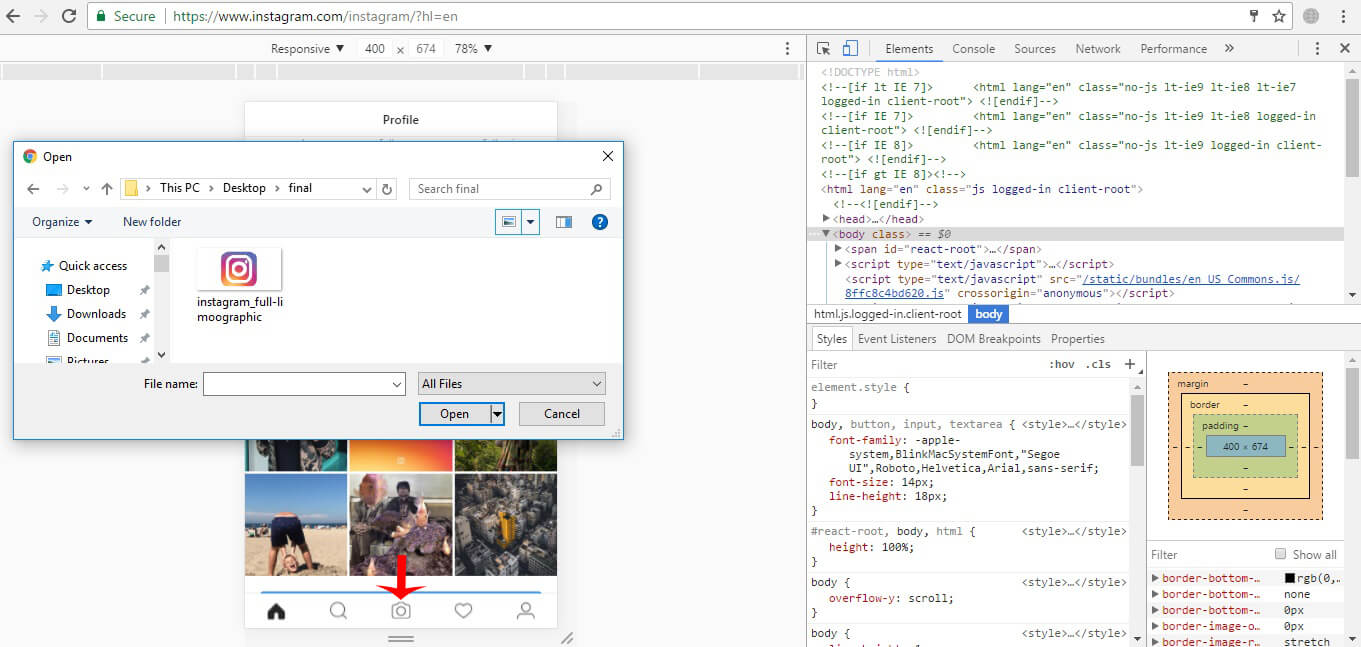Open the view options dropdown arrow
Image resolution: width=1361 pixels, height=647 pixels.
coord(531,222)
